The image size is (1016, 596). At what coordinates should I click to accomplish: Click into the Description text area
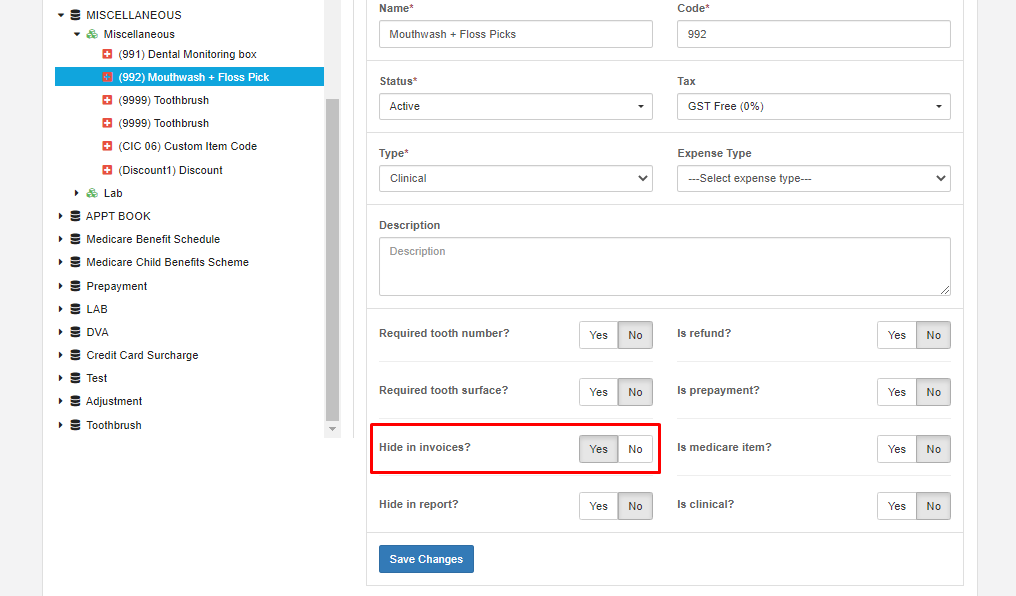coord(664,266)
